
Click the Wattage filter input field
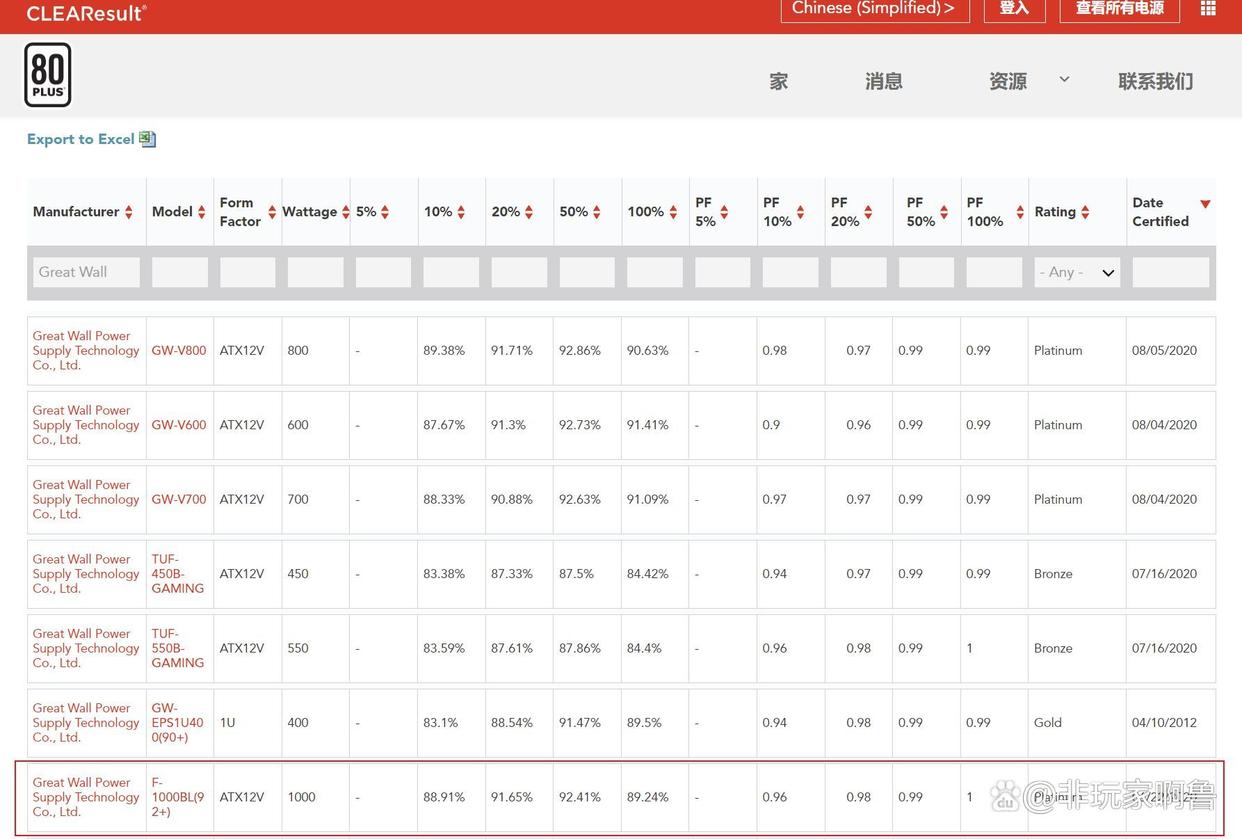click(315, 272)
